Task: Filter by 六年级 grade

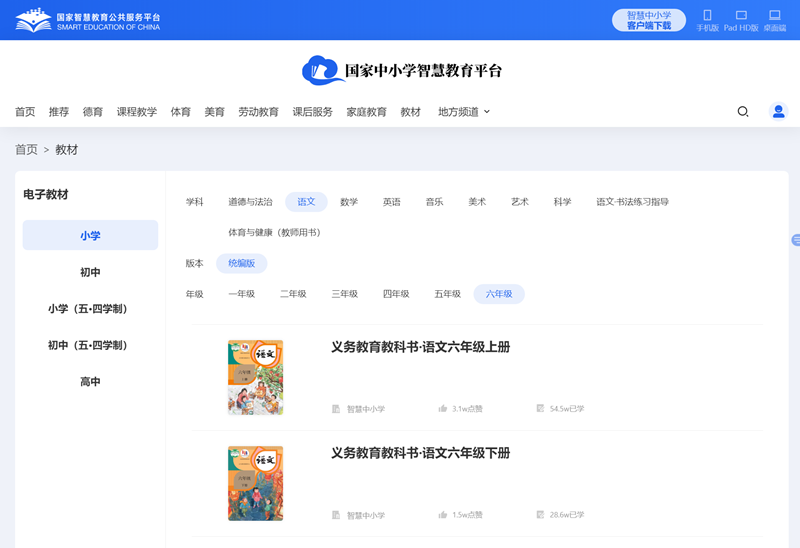Action: pos(499,294)
